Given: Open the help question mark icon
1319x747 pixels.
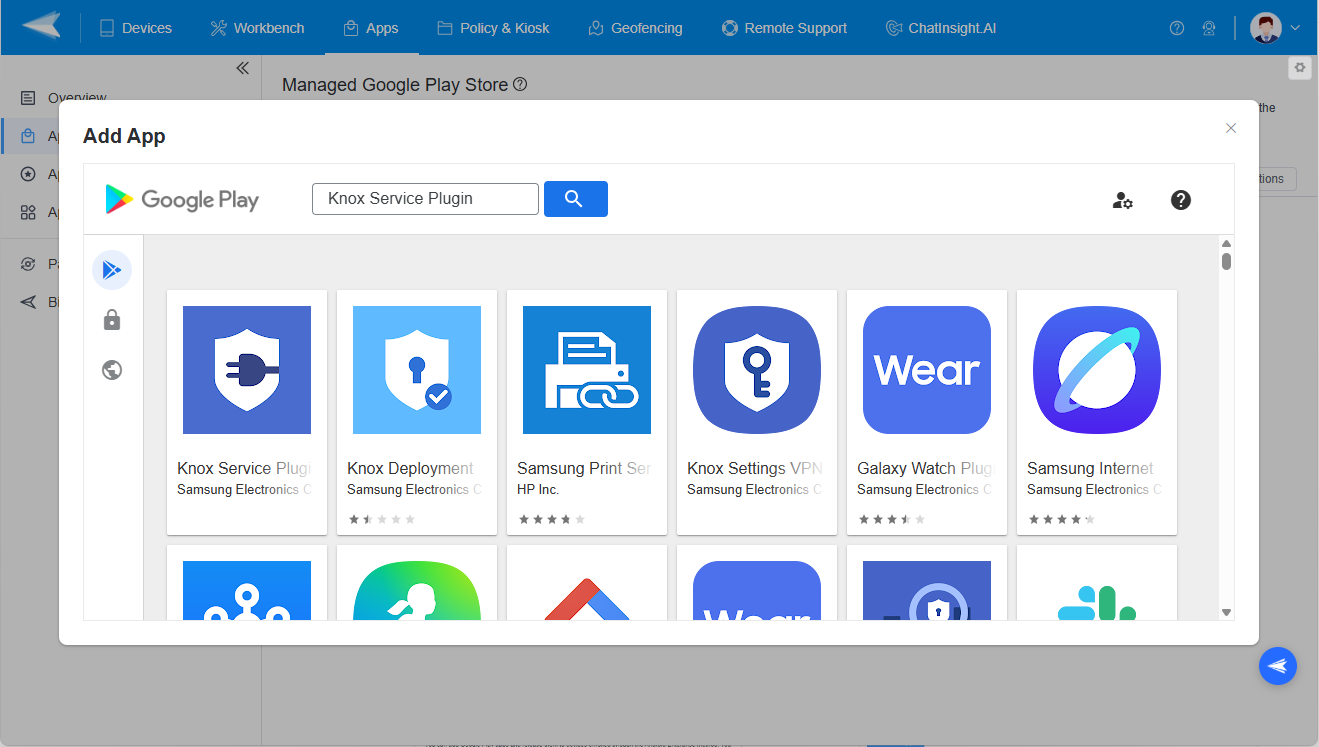Looking at the screenshot, I should (x=1181, y=200).
